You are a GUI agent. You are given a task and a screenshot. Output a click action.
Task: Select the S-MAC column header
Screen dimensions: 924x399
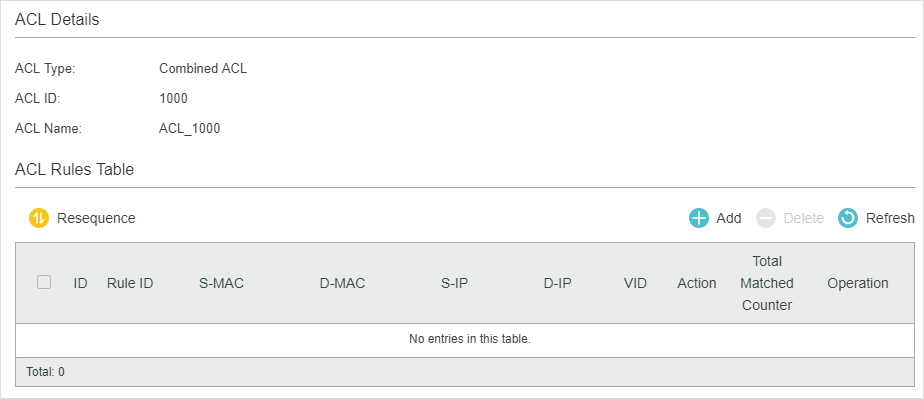coord(222,283)
